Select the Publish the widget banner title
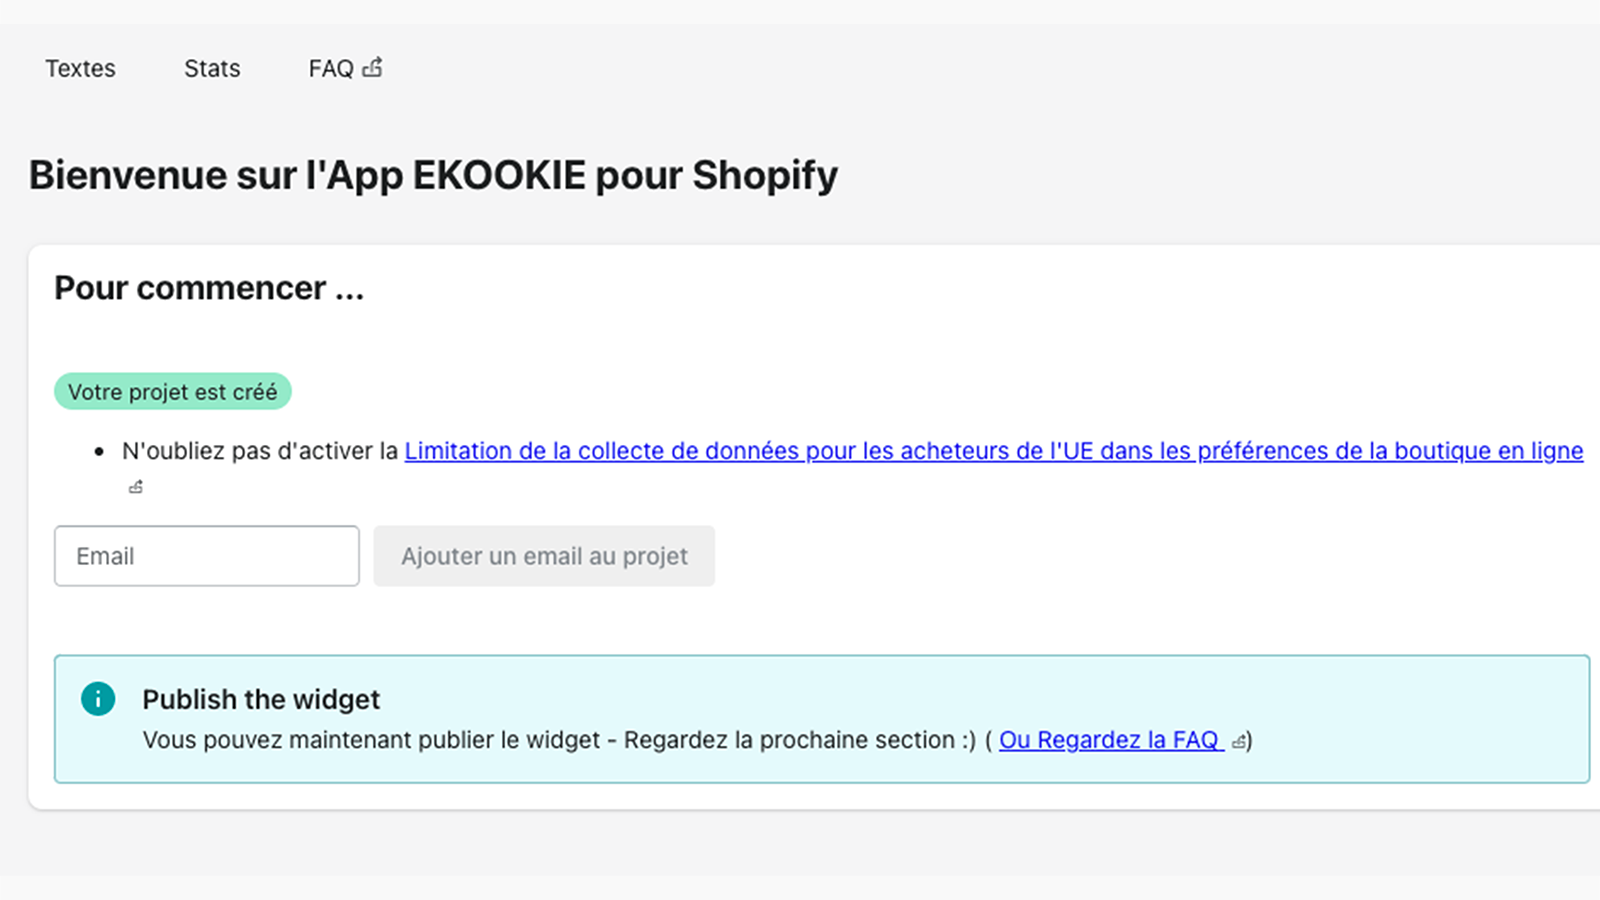 261,699
